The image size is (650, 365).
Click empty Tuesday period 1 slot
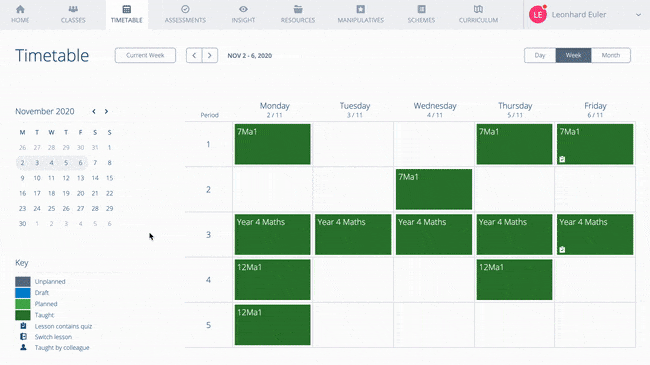[x=353, y=144]
